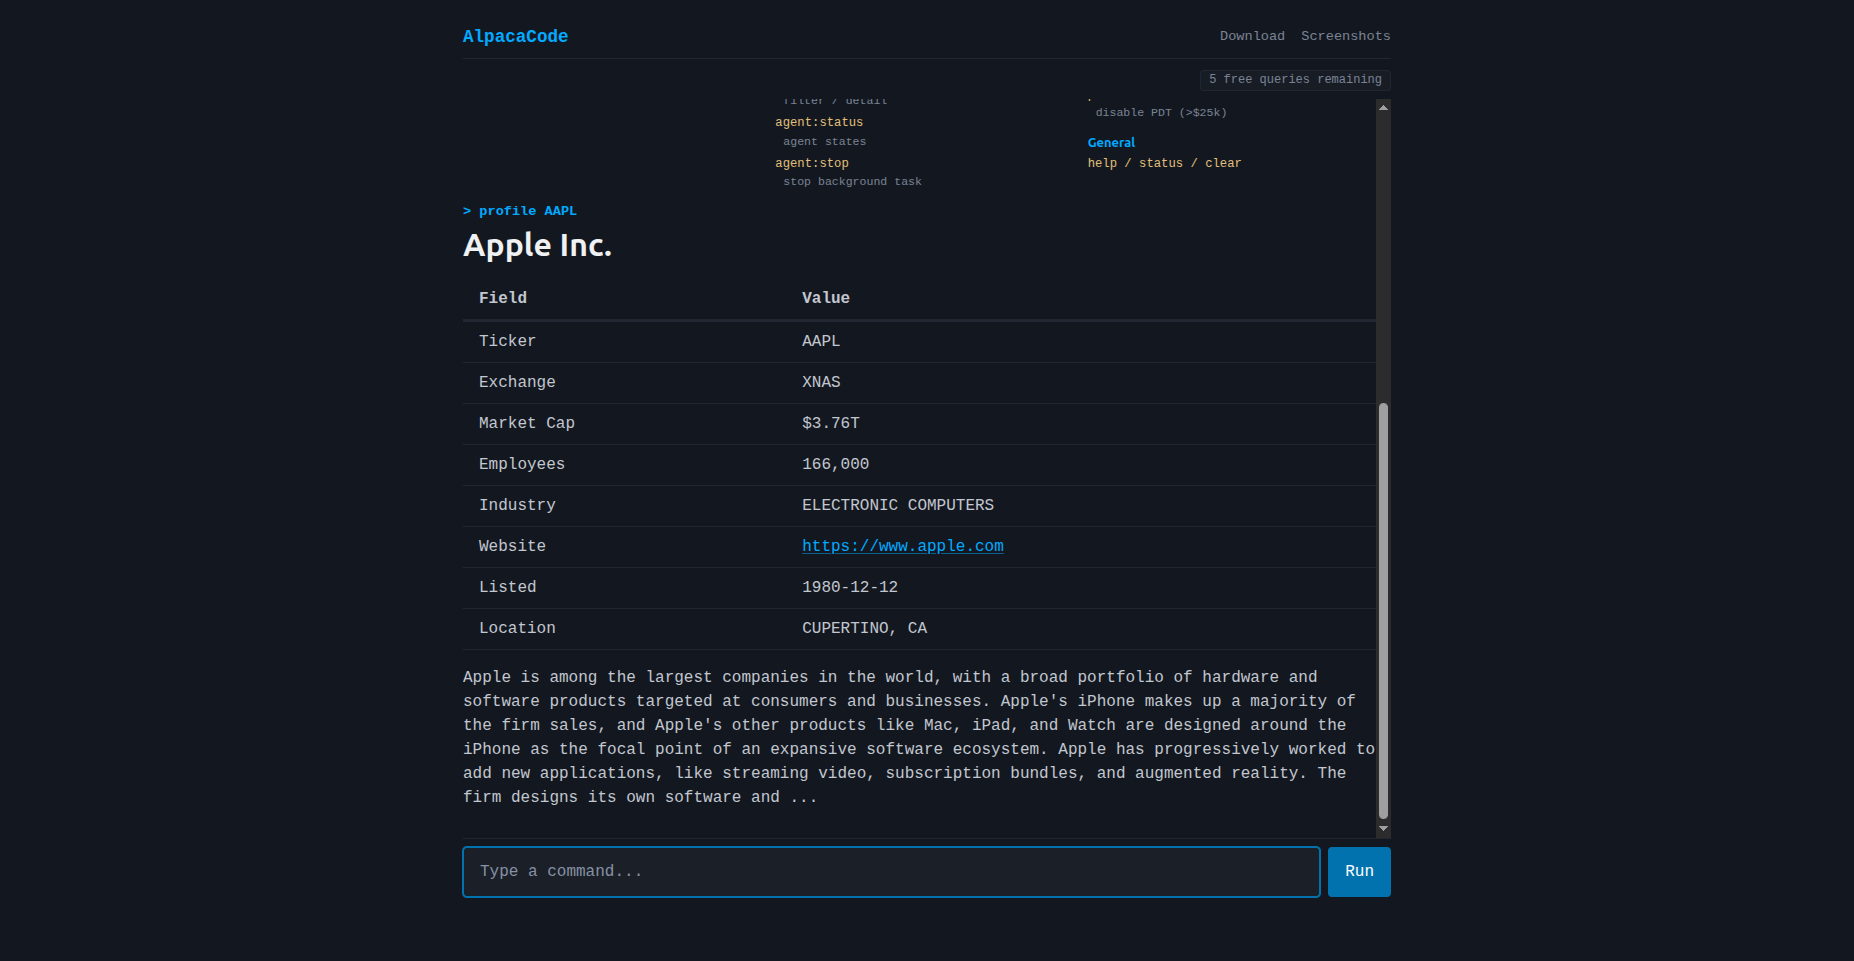This screenshot has height=961, width=1854.
Task: Select the Ticker row showing AAPL
Action: click(820, 341)
